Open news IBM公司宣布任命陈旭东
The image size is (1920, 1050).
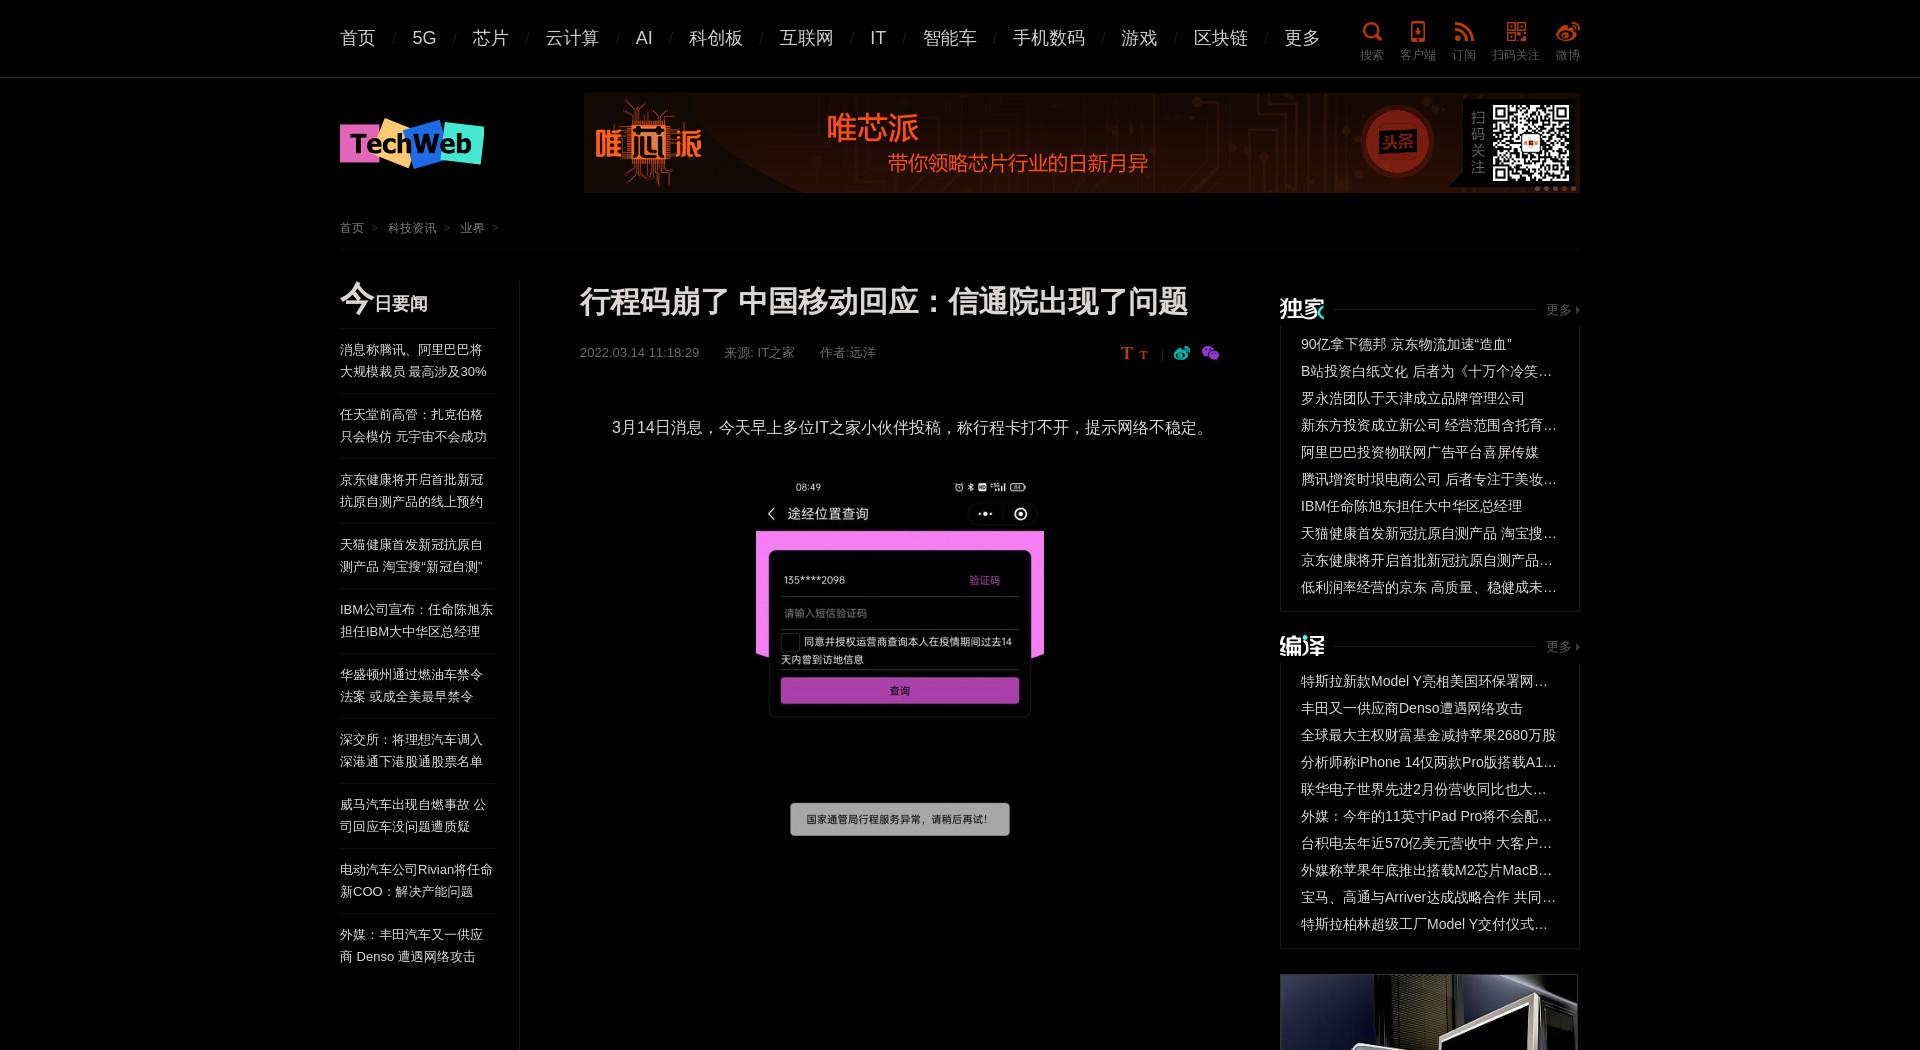point(416,621)
